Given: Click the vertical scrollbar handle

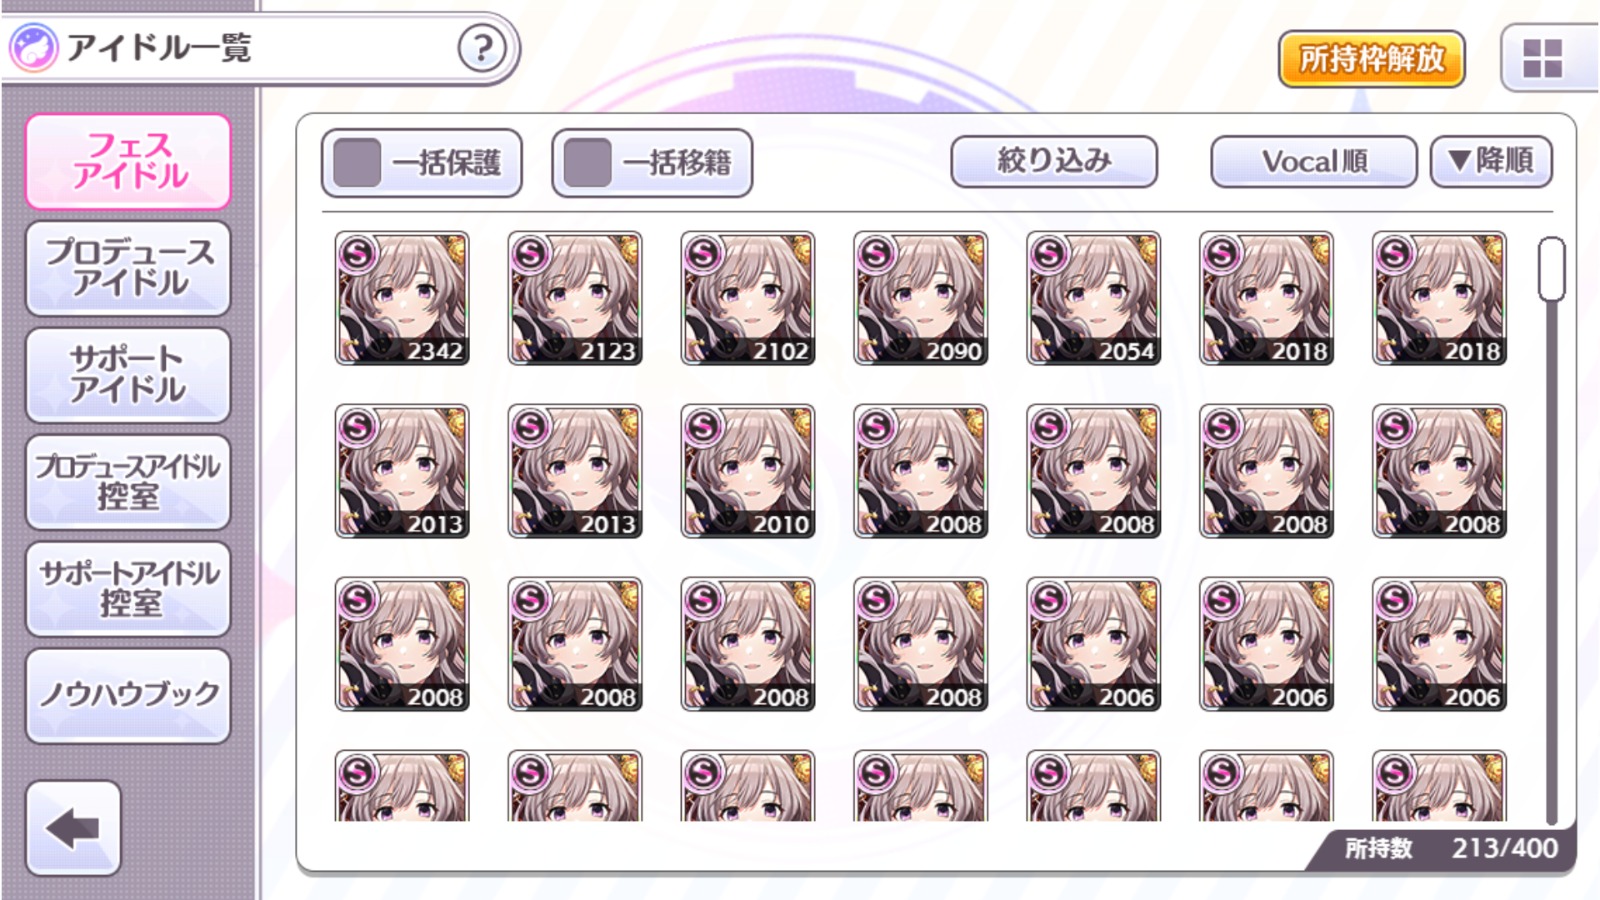Looking at the screenshot, I should 1551,269.
